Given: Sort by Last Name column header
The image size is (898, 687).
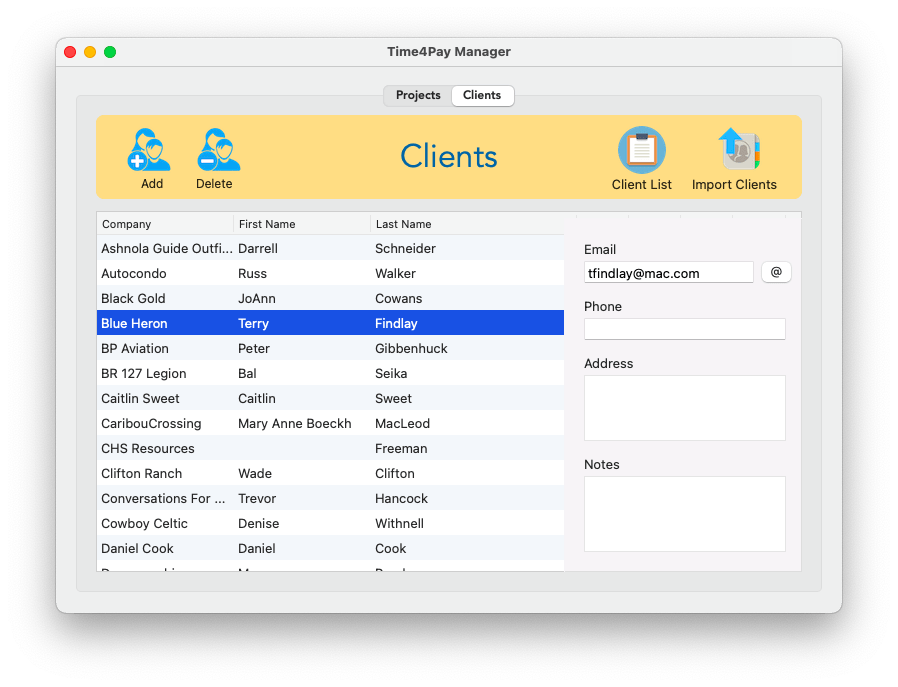Looking at the screenshot, I should [x=467, y=224].
